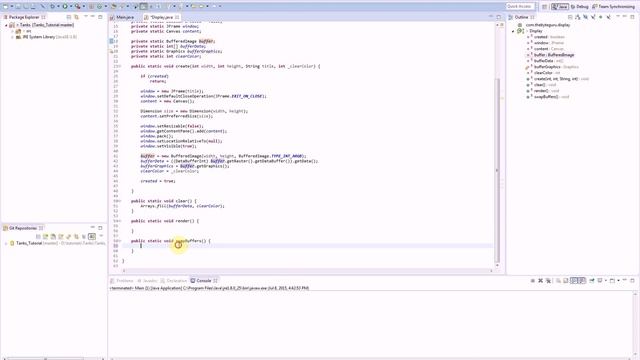
Task: Collapse create() method fold marker
Action: pyautogui.click(x=120, y=66)
